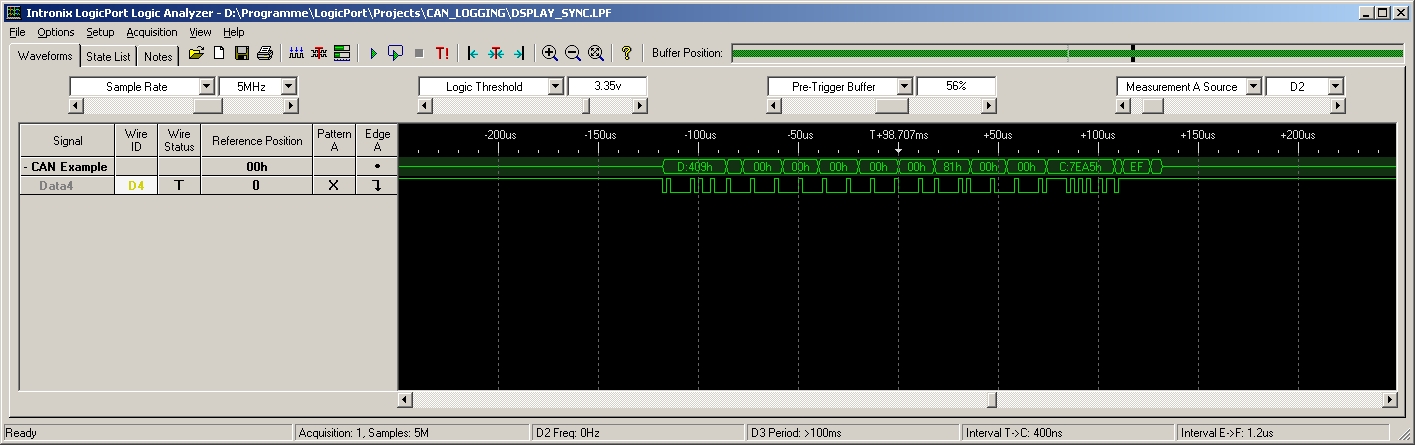Click the green signal layout toolbar icon
1415x445 pixels.
click(342, 53)
